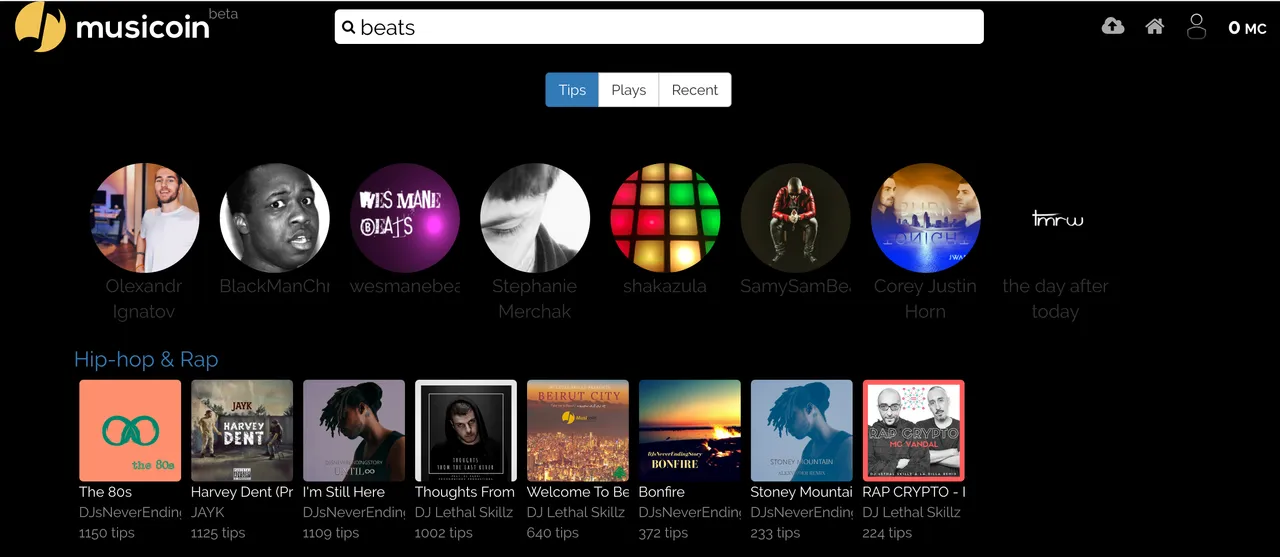Click the wesmanebea artist name
The height and width of the screenshot is (557, 1280).
point(405,286)
